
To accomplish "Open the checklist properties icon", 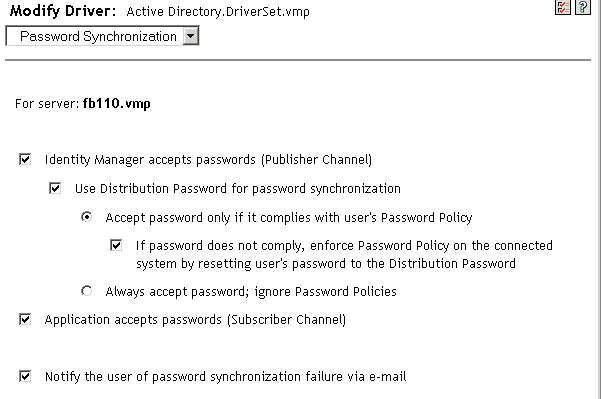I will [x=563, y=7].
